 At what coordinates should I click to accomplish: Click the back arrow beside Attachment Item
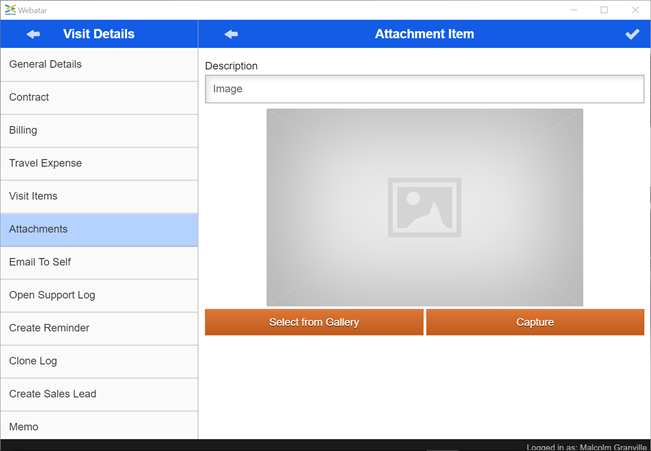231,34
